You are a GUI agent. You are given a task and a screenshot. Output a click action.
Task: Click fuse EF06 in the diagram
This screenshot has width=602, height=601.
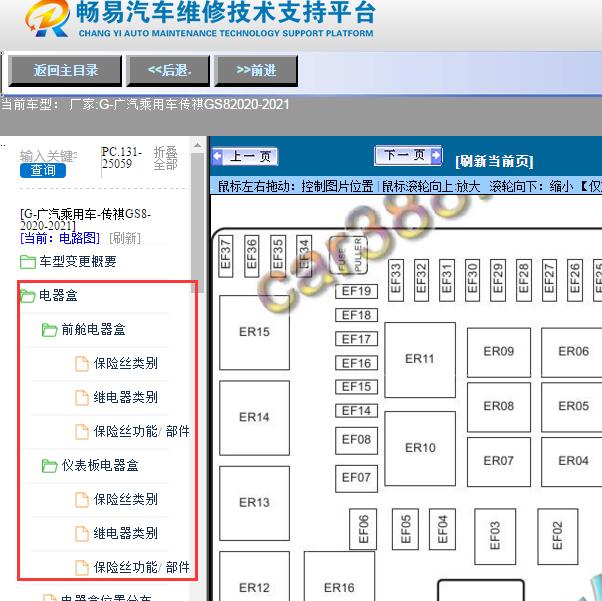tap(363, 529)
